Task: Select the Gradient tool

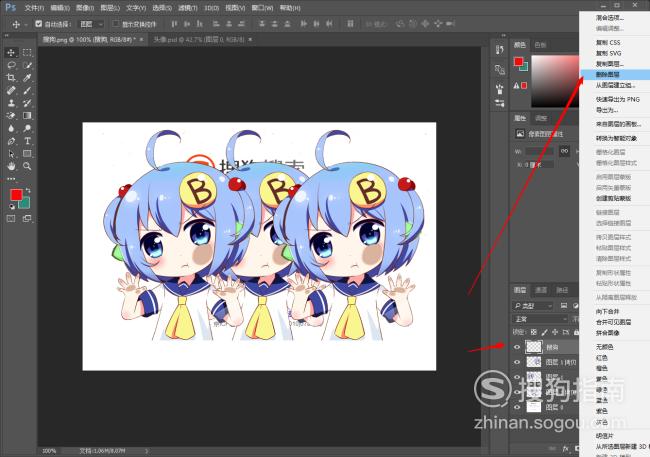Action: click(27, 116)
